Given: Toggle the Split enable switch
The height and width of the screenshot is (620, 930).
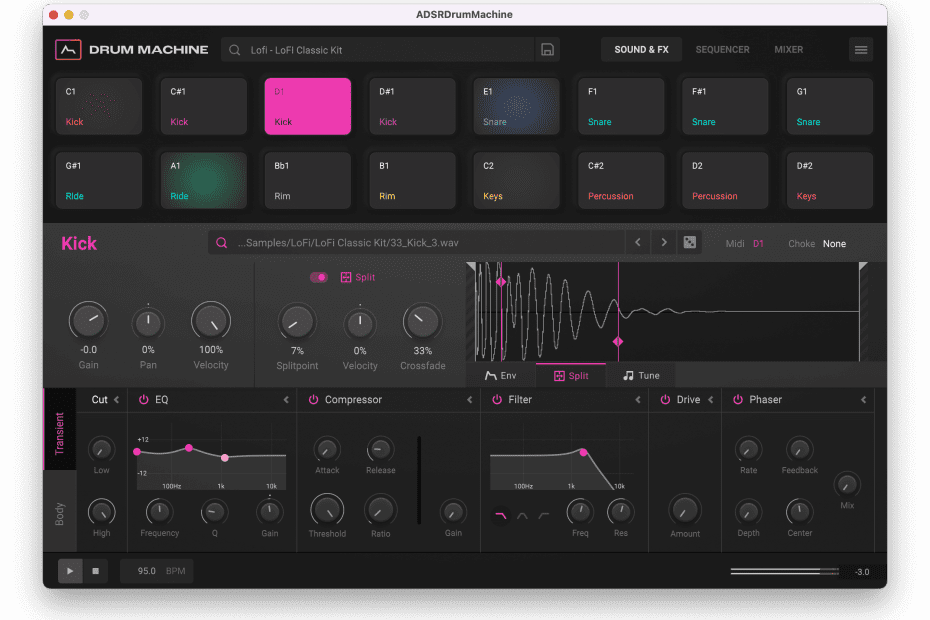Looking at the screenshot, I should (x=319, y=277).
